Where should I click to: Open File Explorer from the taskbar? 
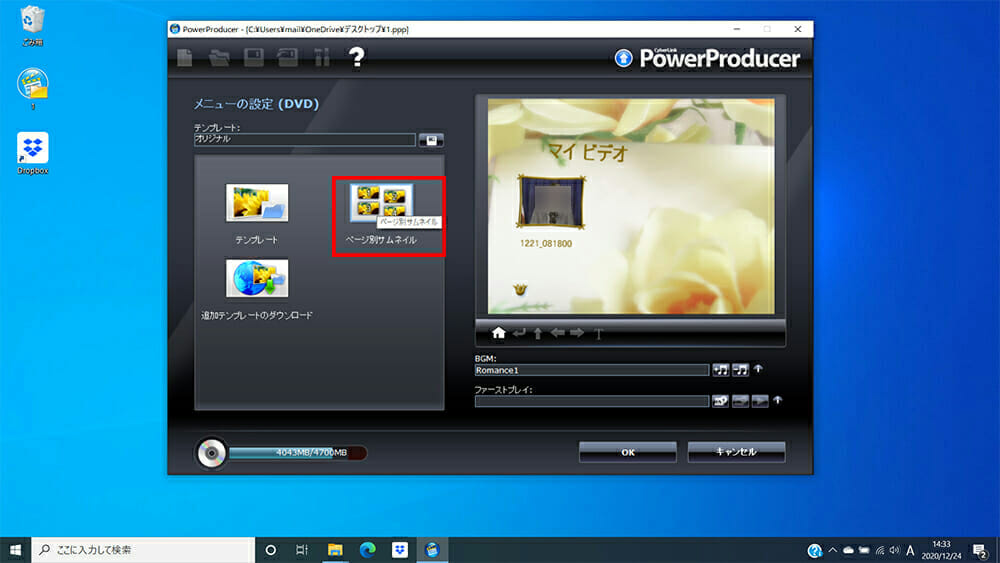tap(335, 550)
